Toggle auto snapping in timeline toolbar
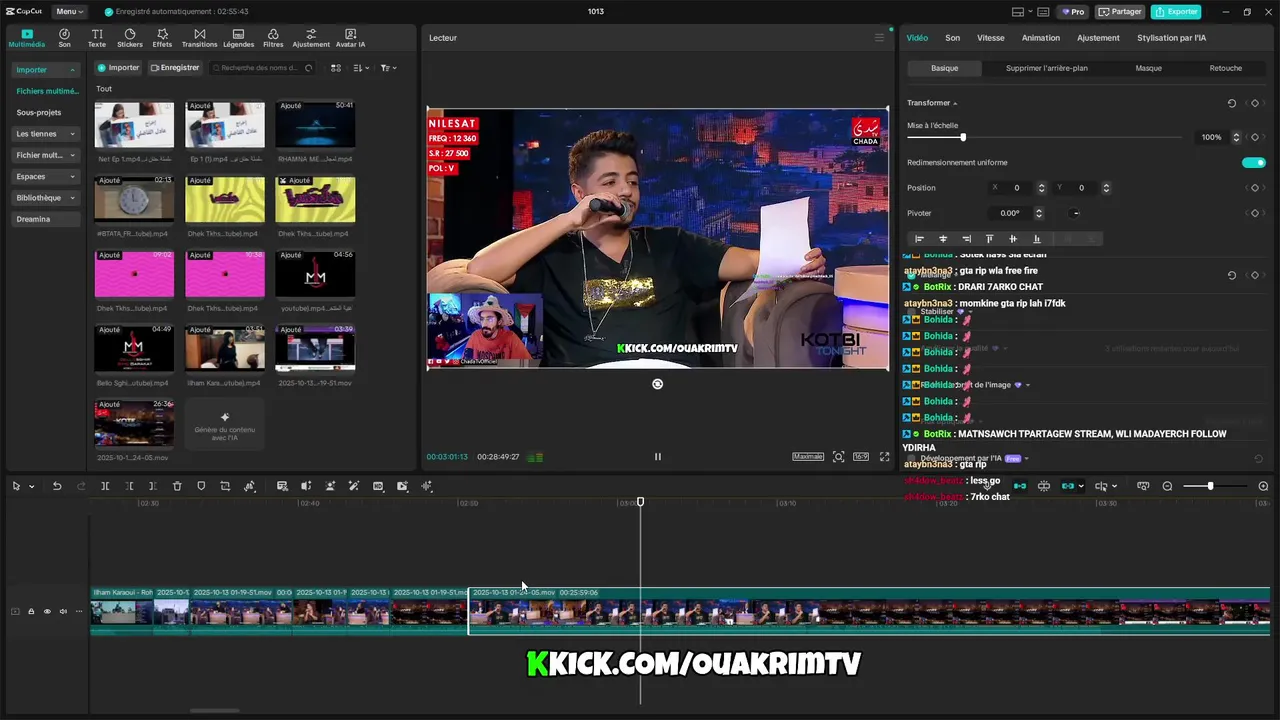 [x=1044, y=486]
